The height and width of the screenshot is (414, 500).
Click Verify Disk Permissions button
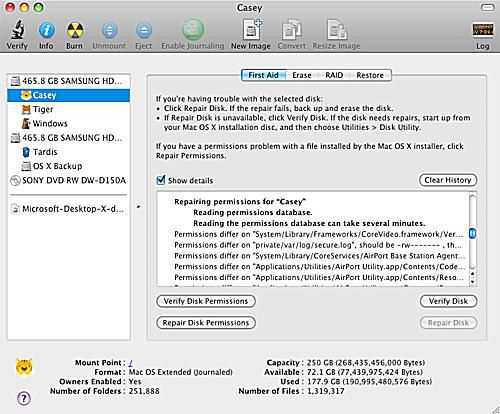tap(206, 301)
